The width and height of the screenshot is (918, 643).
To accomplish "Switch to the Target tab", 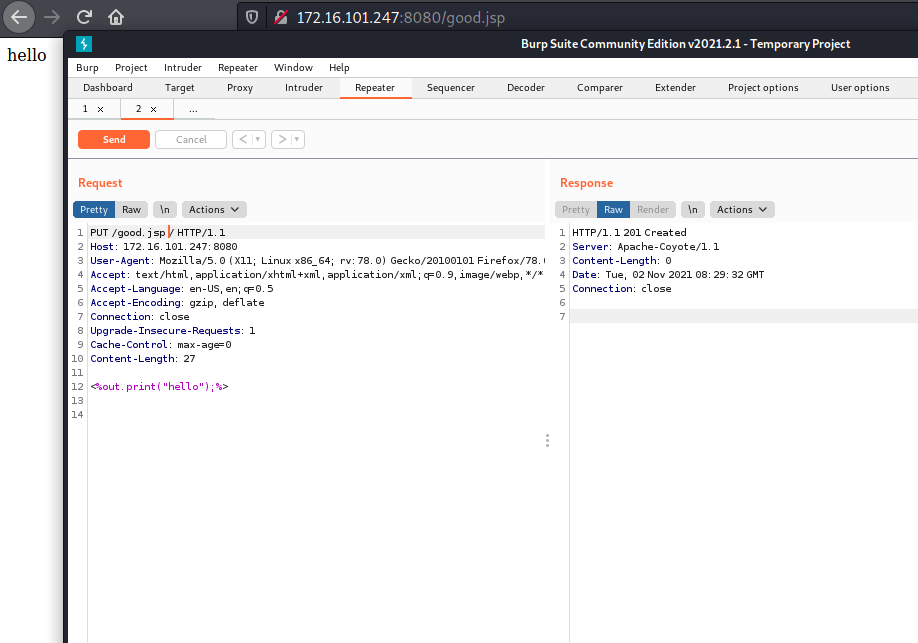I will click(x=179, y=88).
